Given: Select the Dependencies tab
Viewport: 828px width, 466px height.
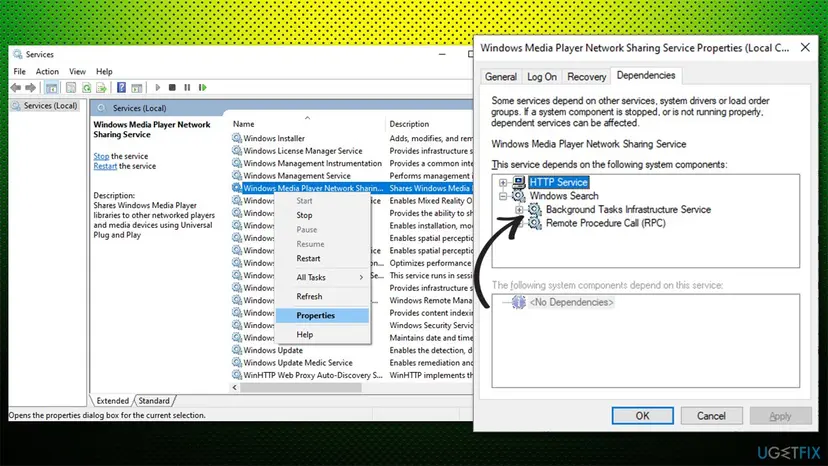Looking at the screenshot, I should (x=646, y=76).
